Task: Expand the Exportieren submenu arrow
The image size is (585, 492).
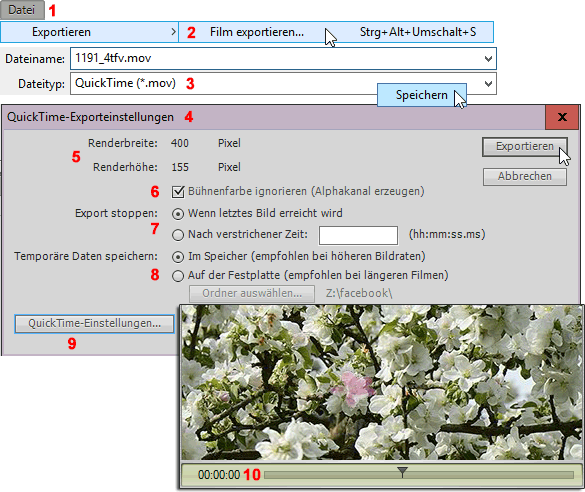Action: click(173, 32)
